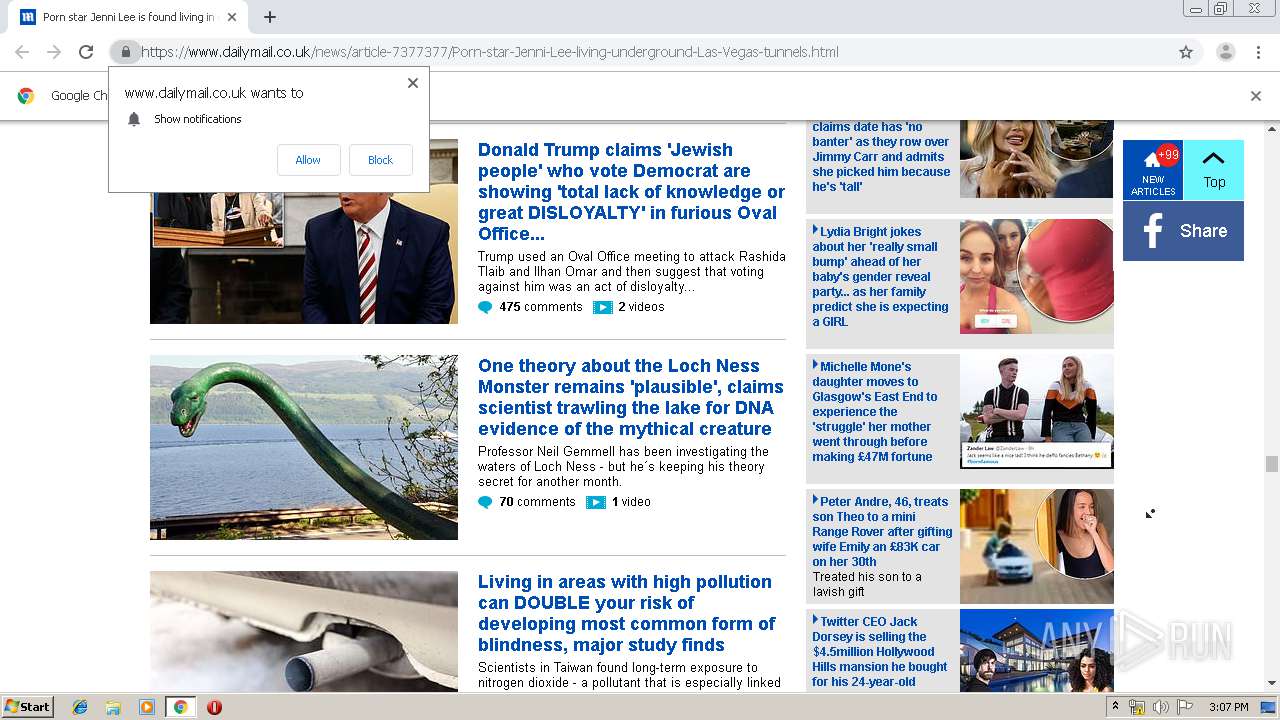Click the car exhaust pollution photo
1280x720 pixels.
click(x=304, y=631)
